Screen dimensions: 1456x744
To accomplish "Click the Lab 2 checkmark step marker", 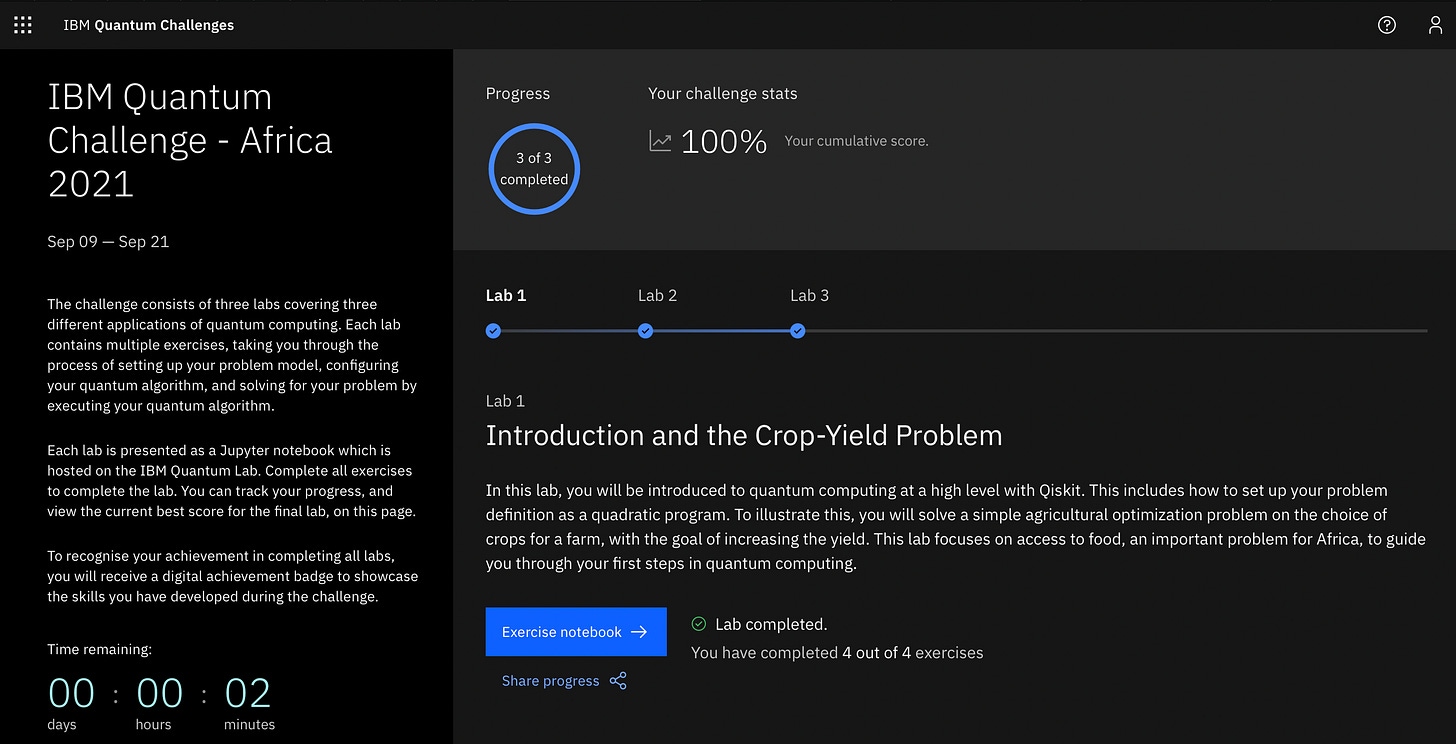I will click(x=645, y=331).
